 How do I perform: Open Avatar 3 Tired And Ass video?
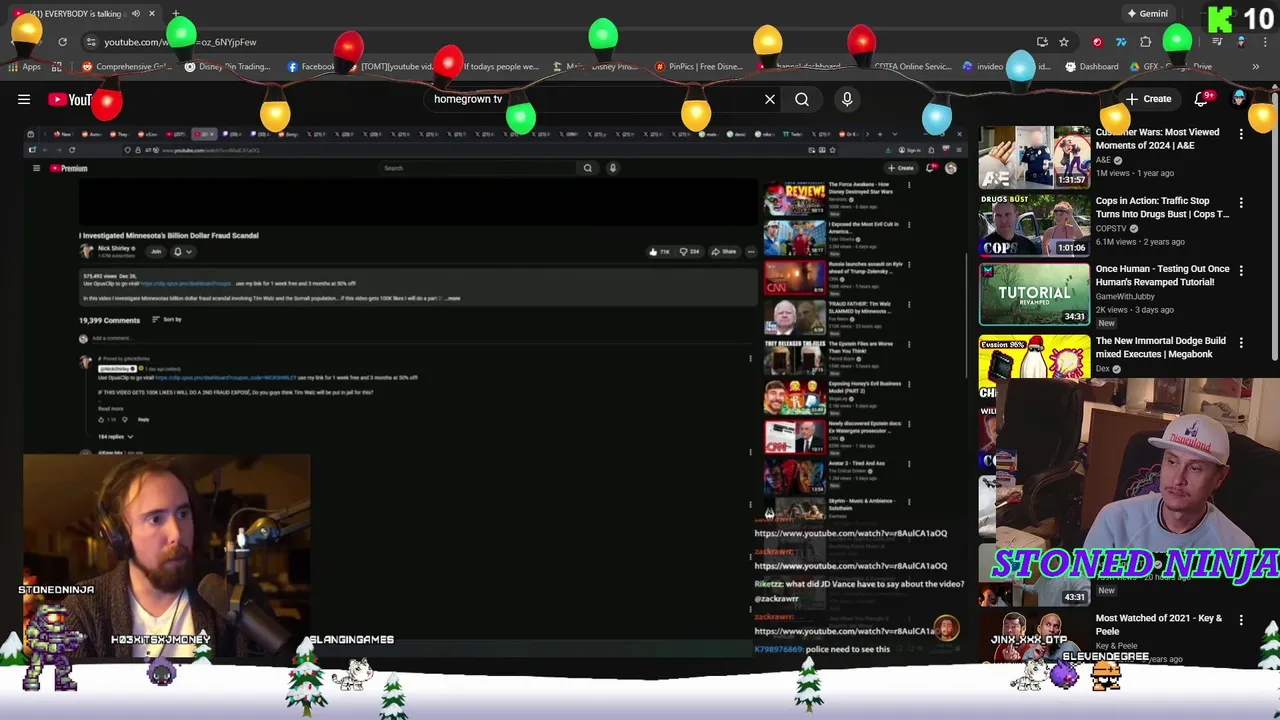(795, 478)
